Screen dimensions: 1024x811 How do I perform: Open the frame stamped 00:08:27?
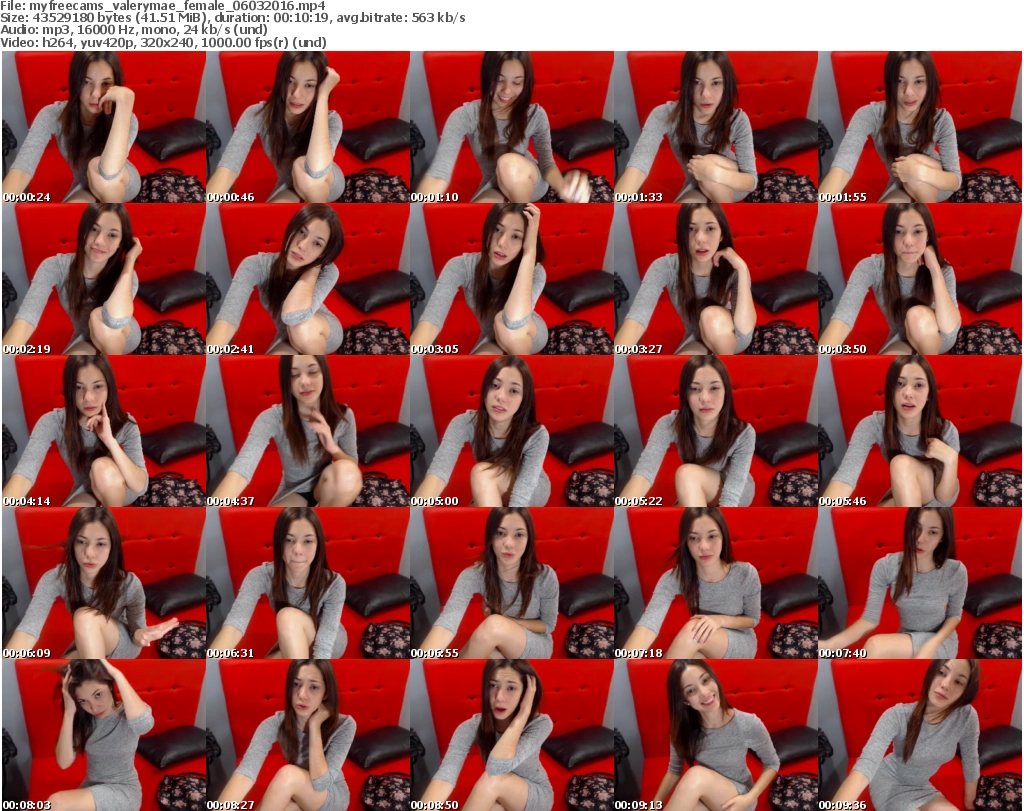pos(308,735)
